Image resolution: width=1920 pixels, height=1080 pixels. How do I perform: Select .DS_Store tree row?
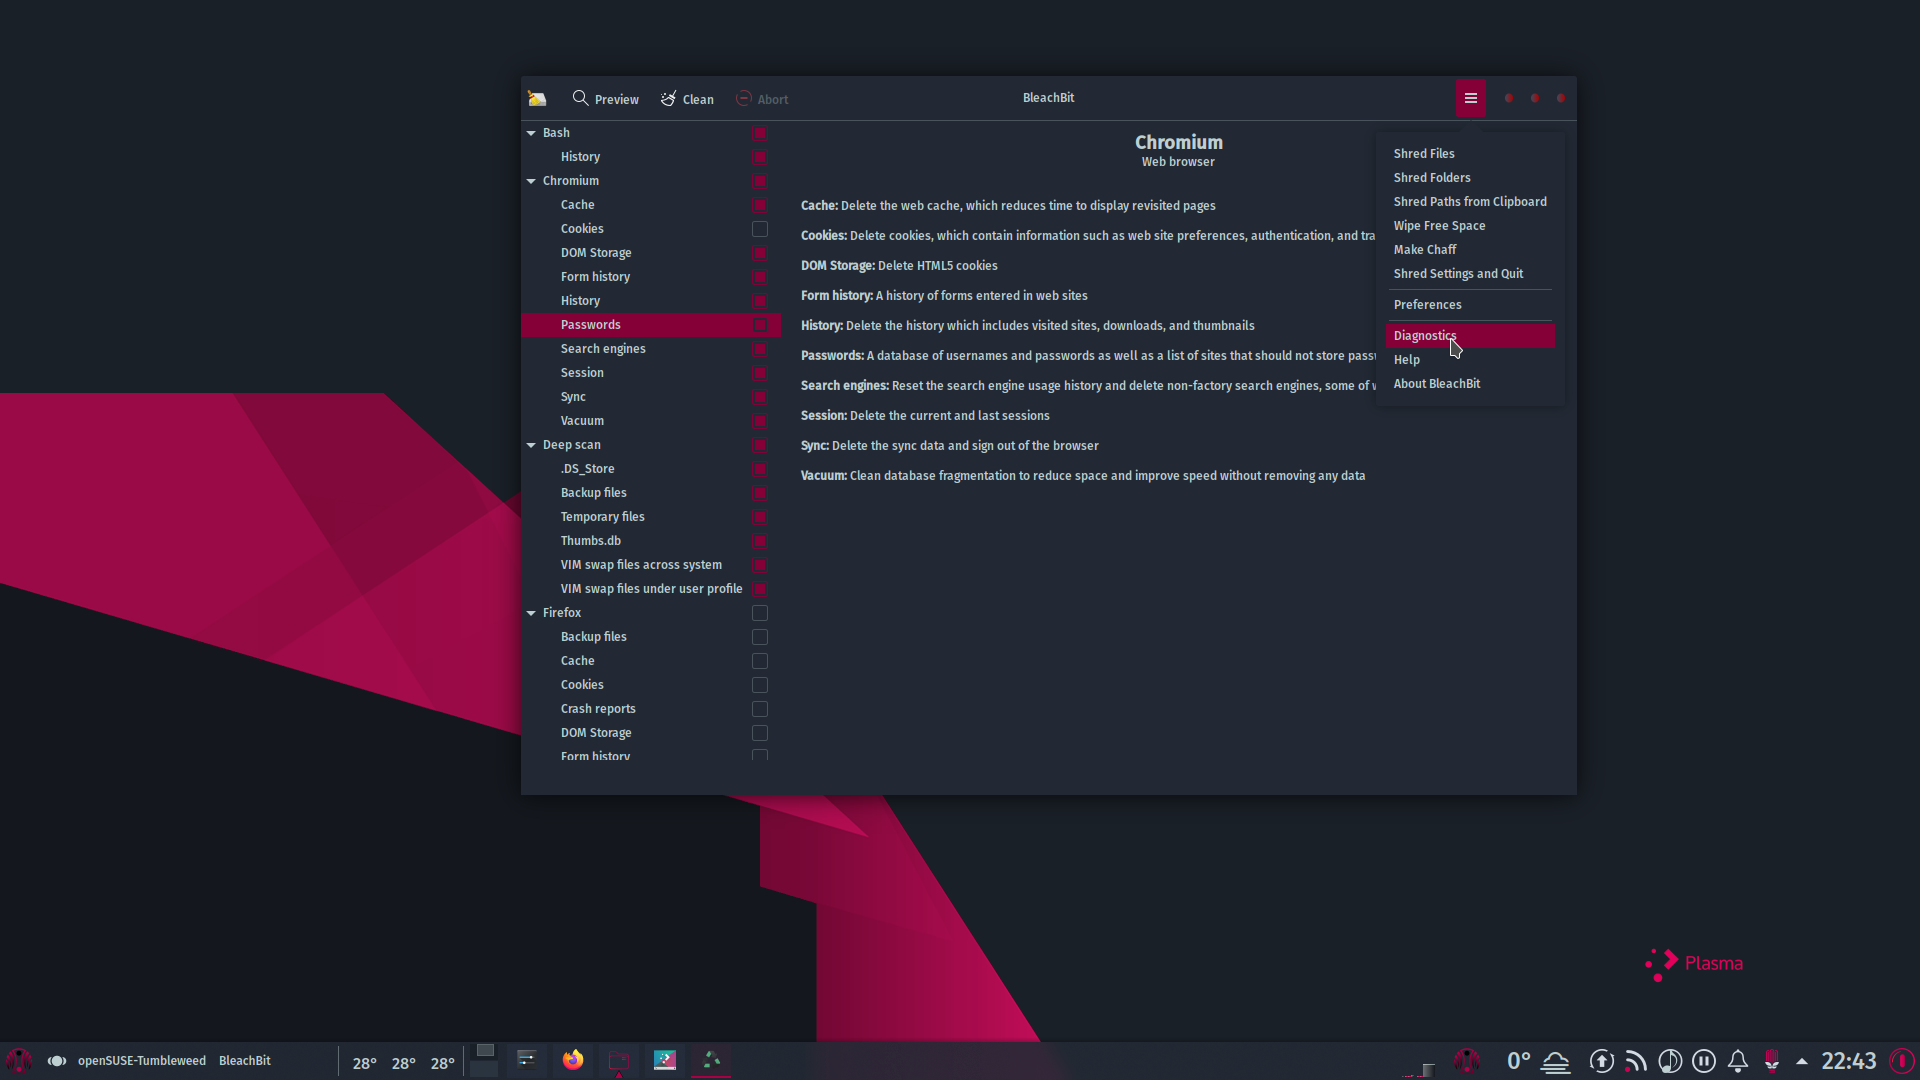[x=651, y=469]
